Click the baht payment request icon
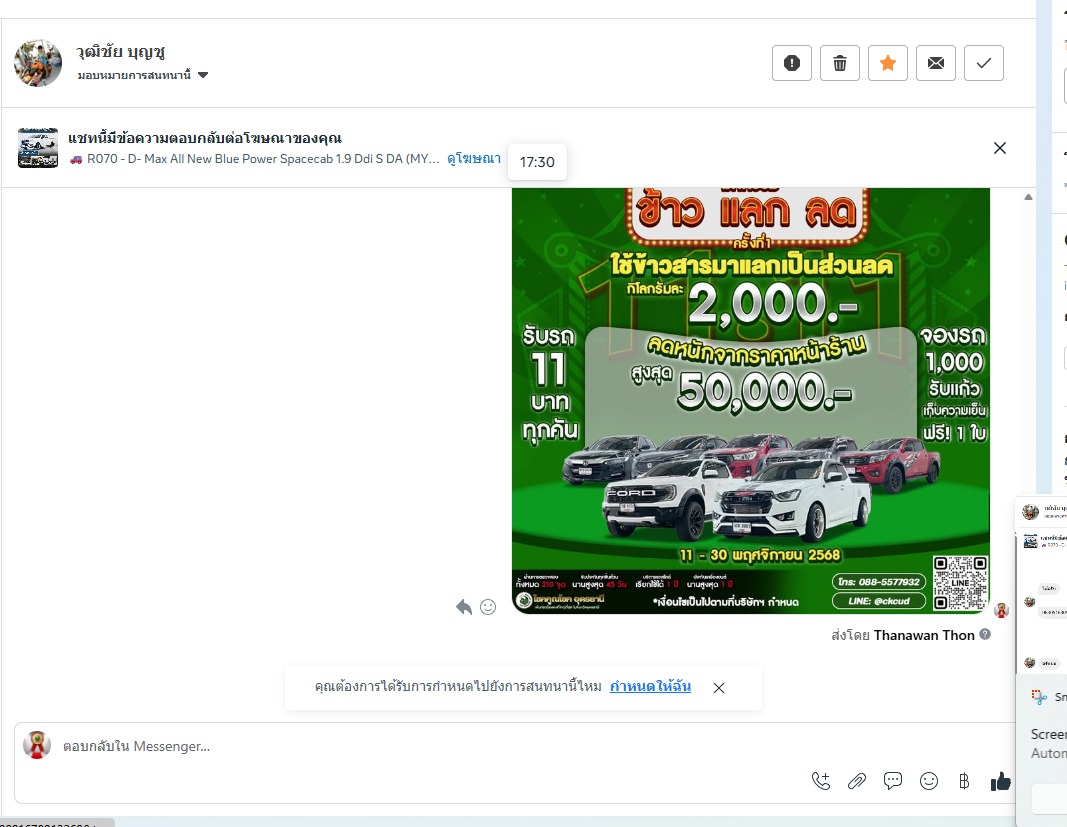The width and height of the screenshot is (1067, 827). tap(964, 781)
